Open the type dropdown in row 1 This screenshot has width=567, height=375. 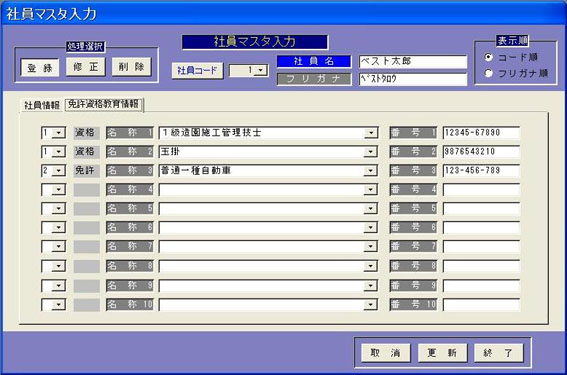point(59,133)
